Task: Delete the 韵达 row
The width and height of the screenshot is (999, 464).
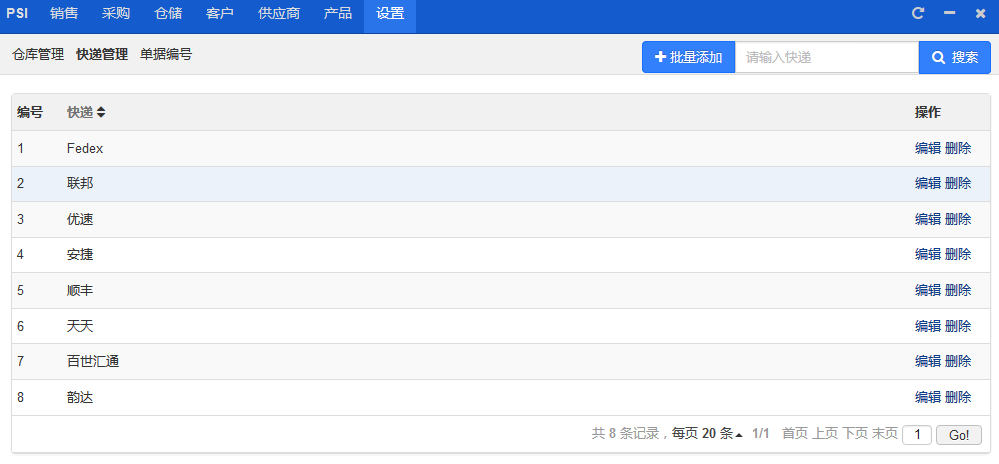Action: tap(958, 398)
